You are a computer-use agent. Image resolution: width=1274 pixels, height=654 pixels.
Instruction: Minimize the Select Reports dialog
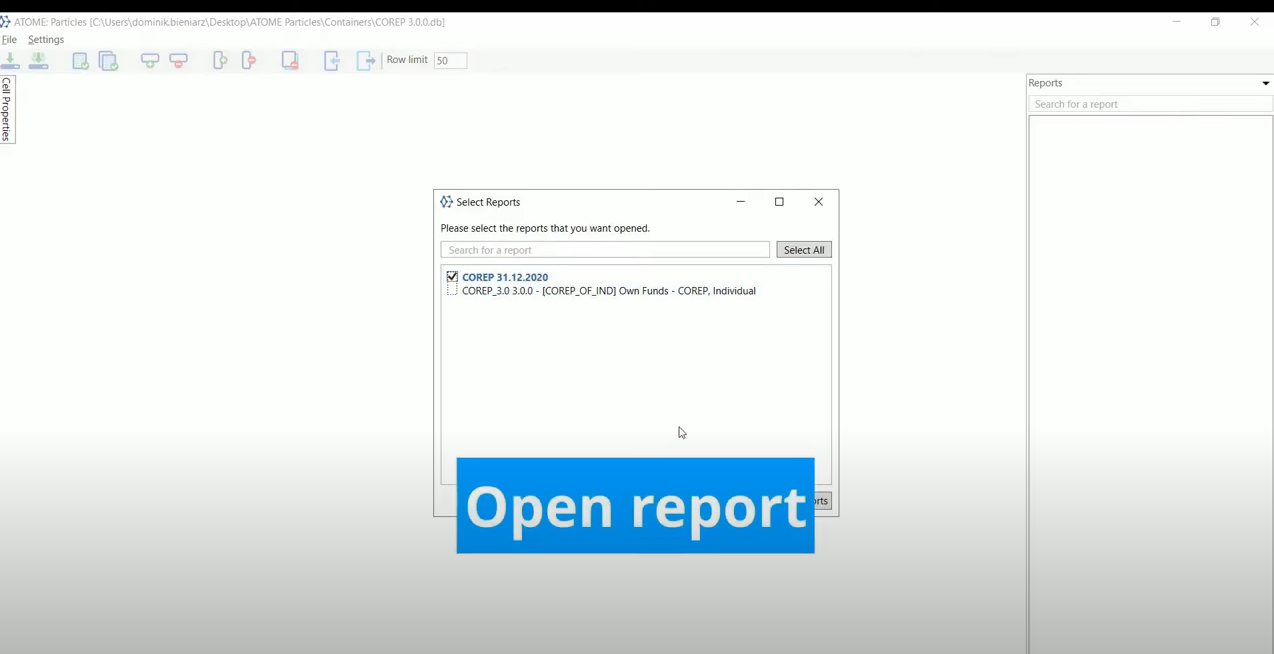pos(741,202)
